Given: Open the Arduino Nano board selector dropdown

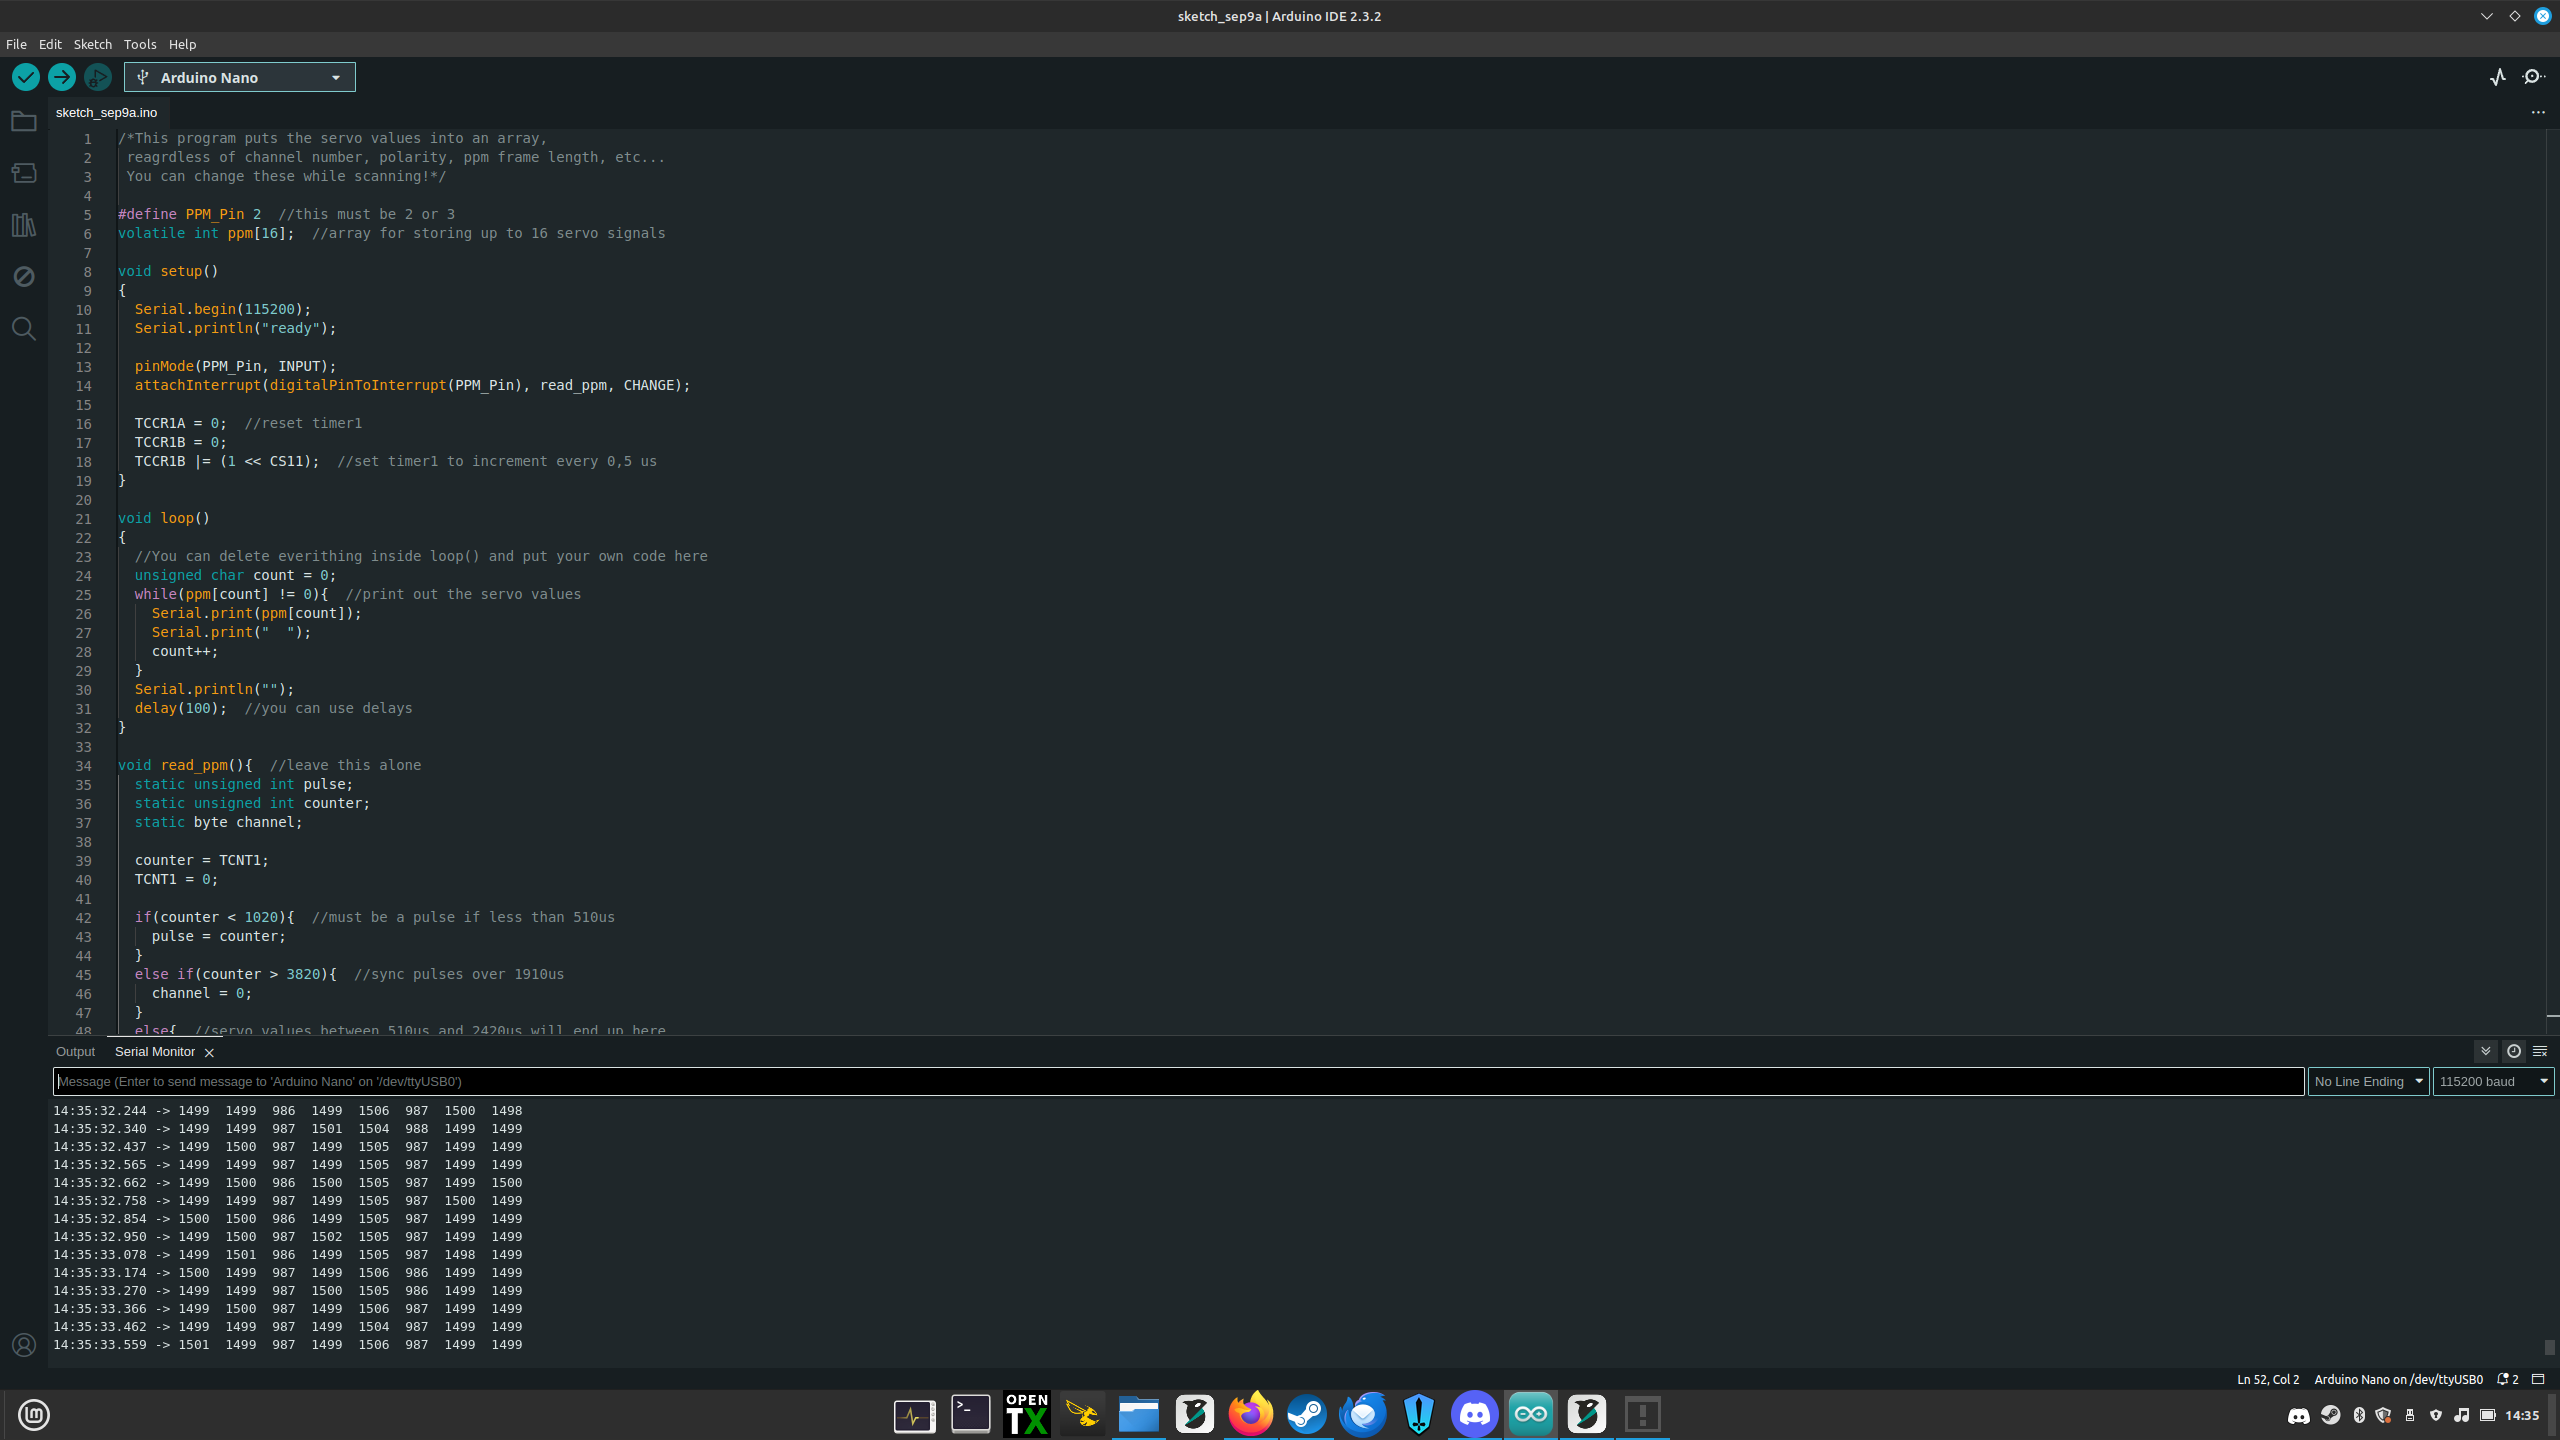Looking at the screenshot, I should coord(240,77).
